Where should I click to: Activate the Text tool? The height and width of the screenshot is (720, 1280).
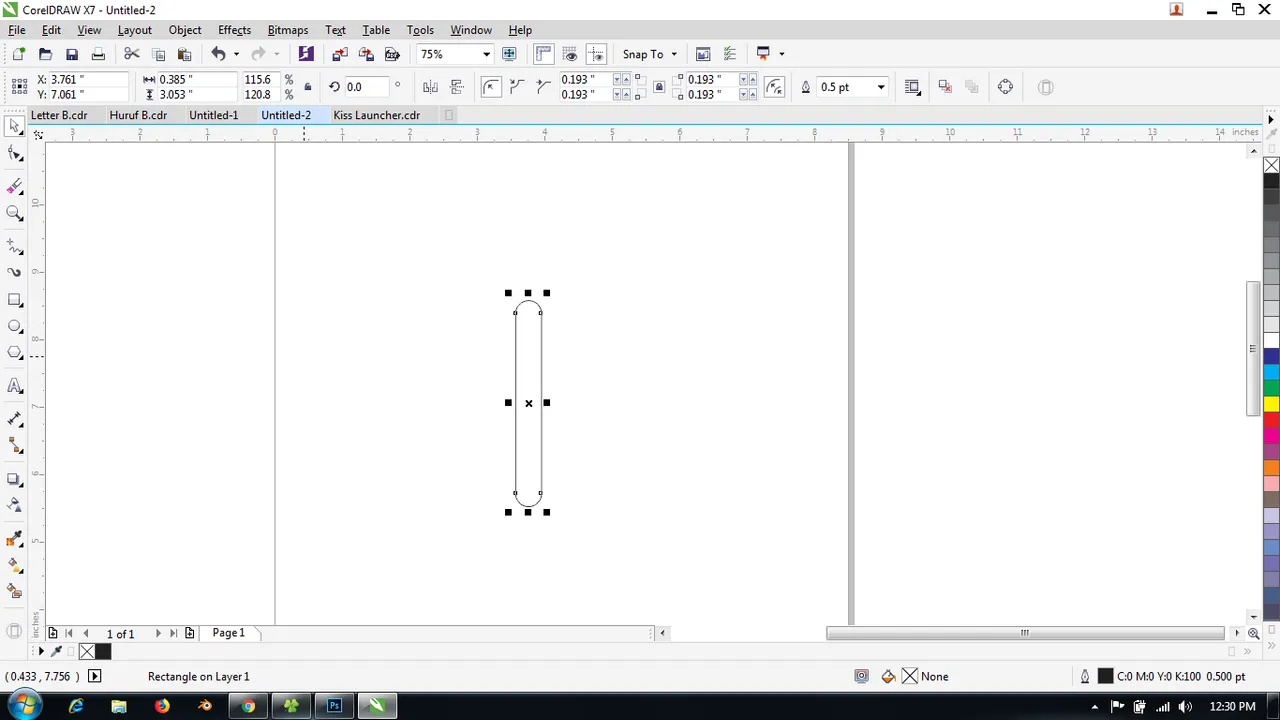coord(15,386)
